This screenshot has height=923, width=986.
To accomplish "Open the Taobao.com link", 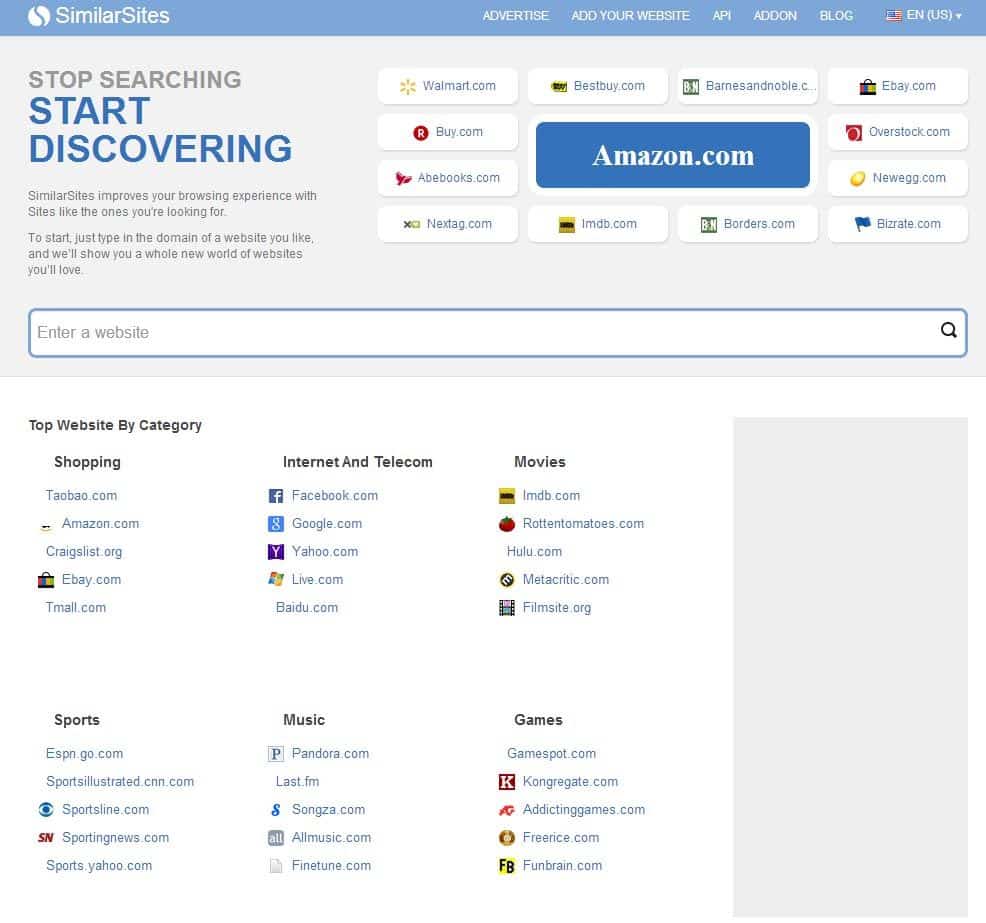I will coord(81,496).
